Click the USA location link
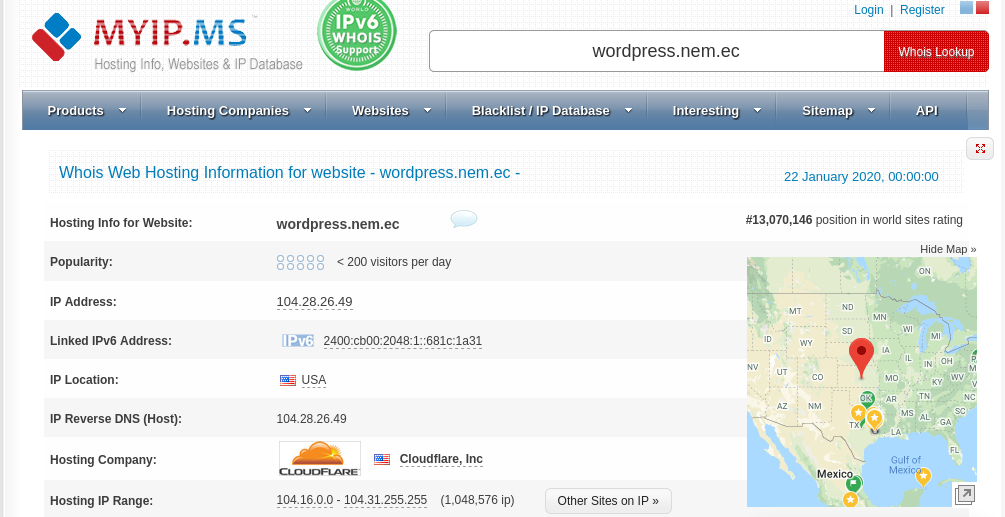 pyautogui.click(x=313, y=380)
